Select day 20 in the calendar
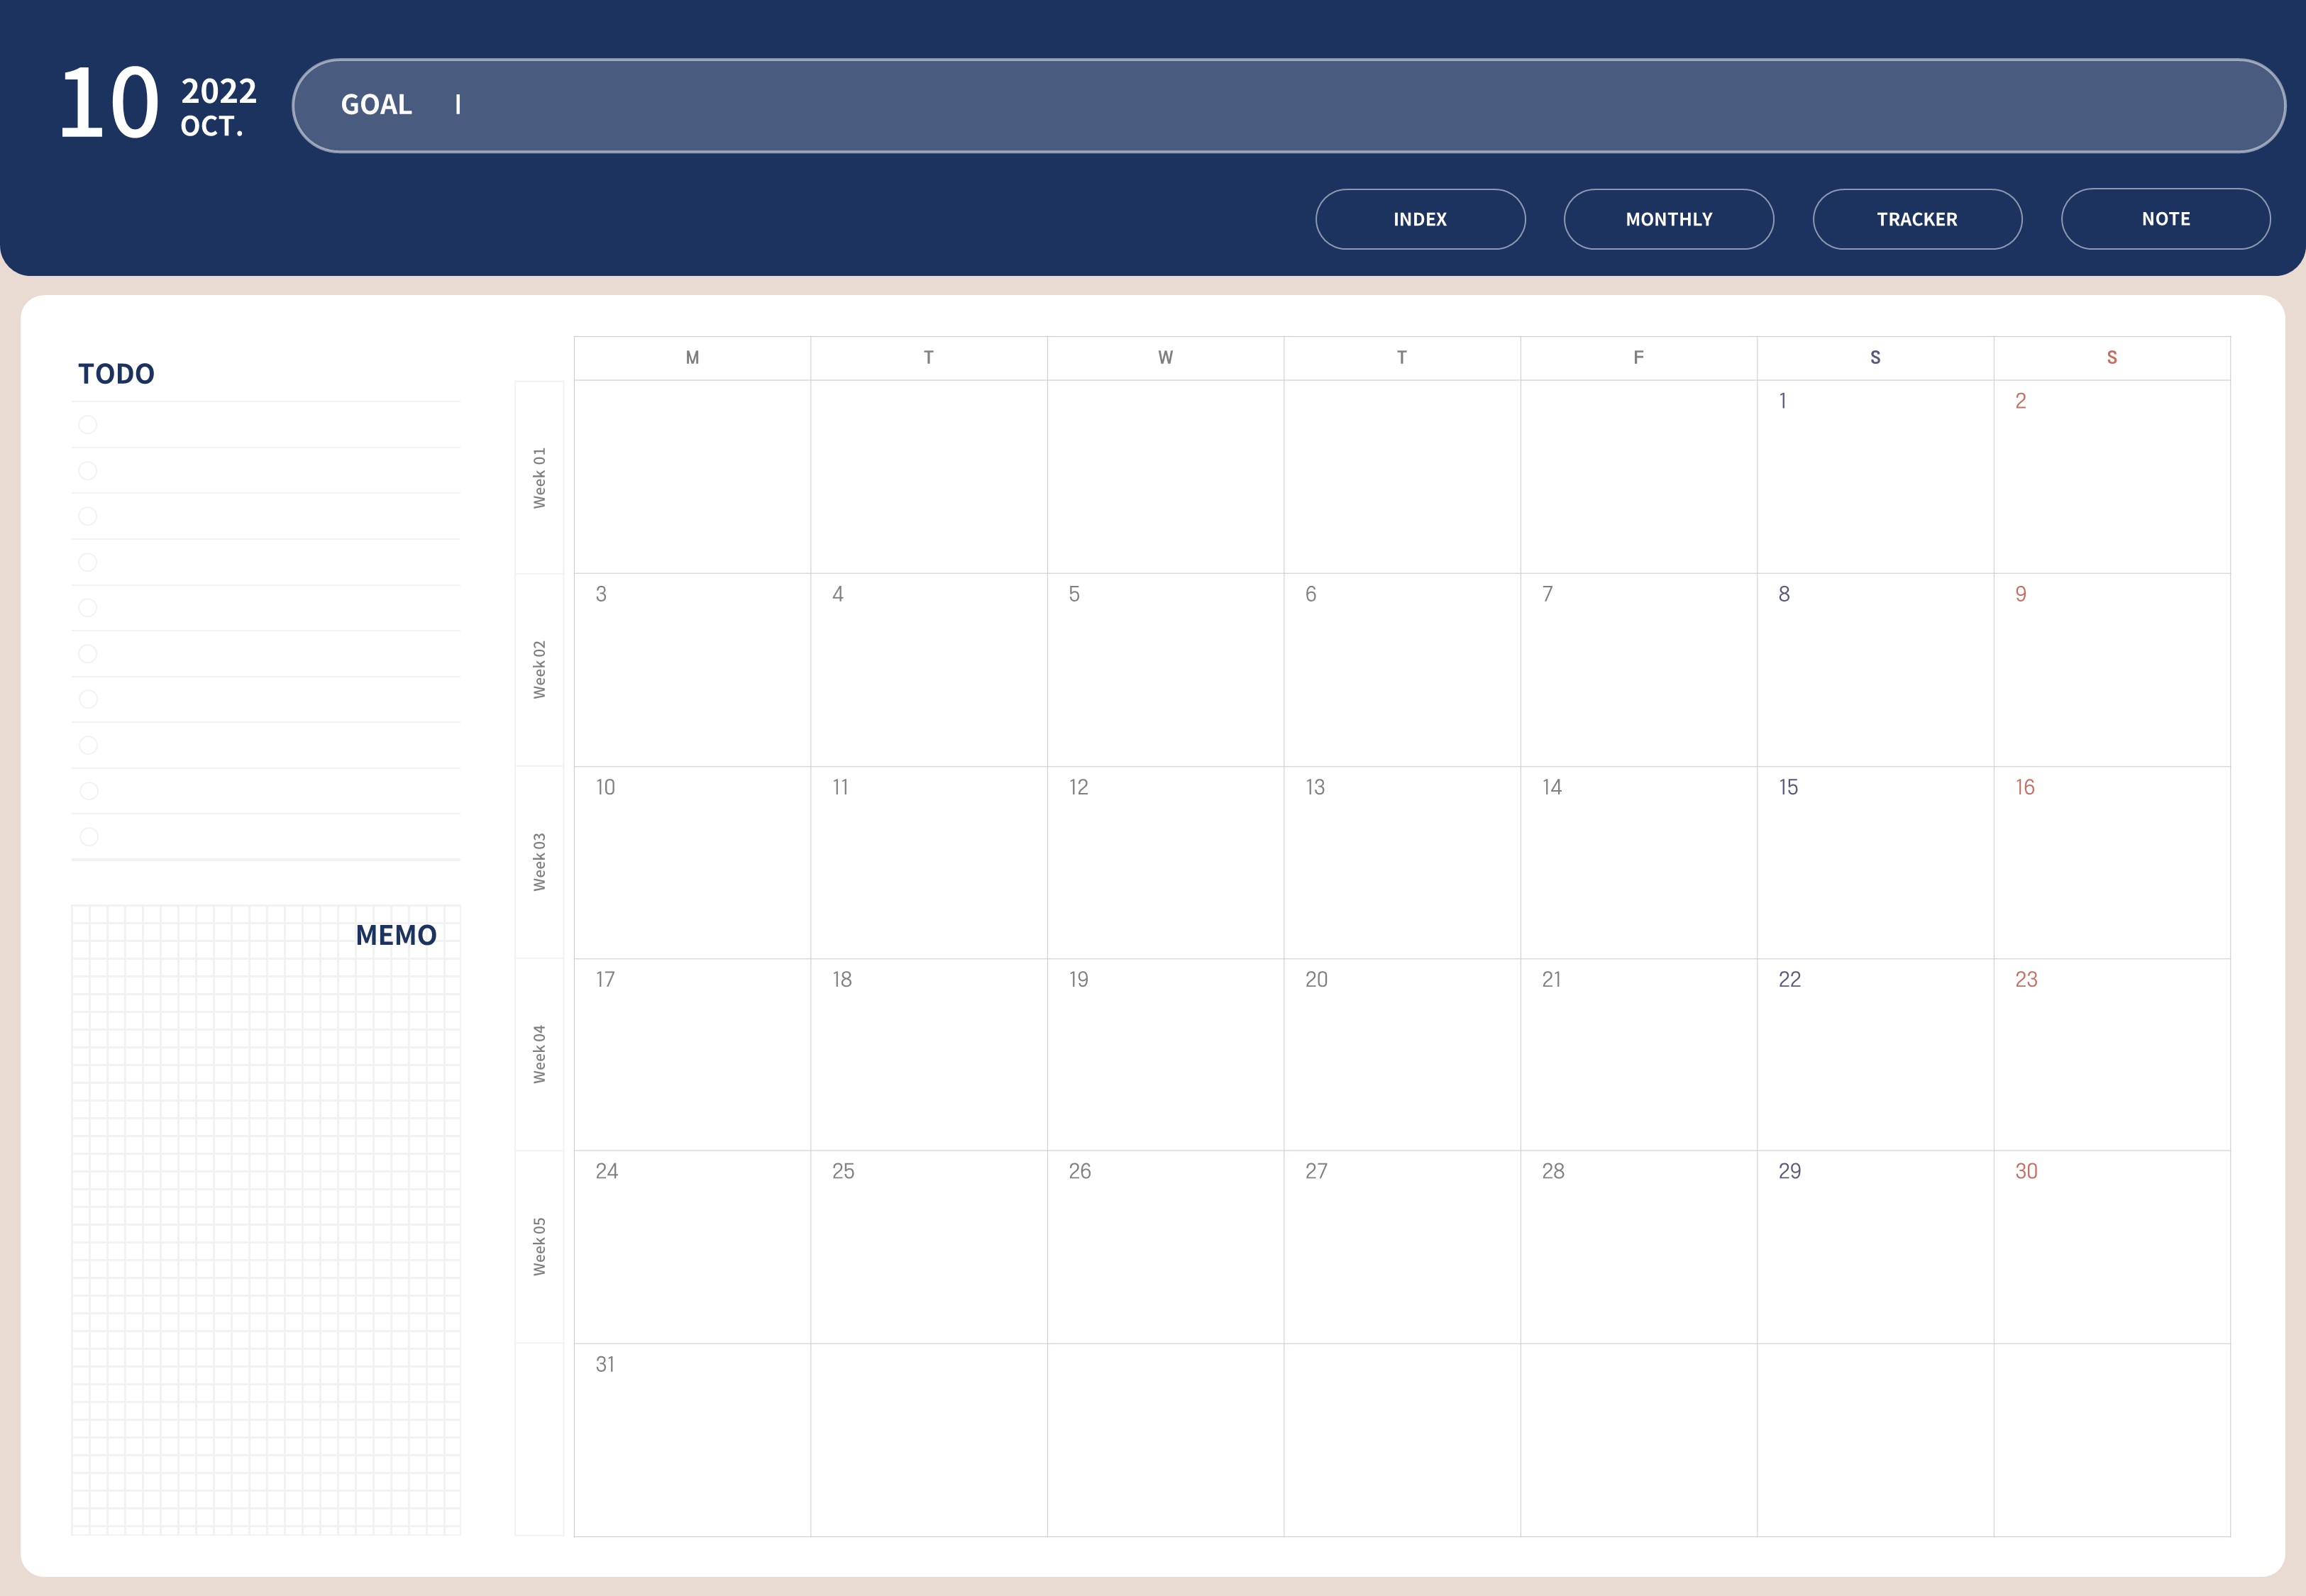The width and height of the screenshot is (2306, 1596). [x=1402, y=1055]
